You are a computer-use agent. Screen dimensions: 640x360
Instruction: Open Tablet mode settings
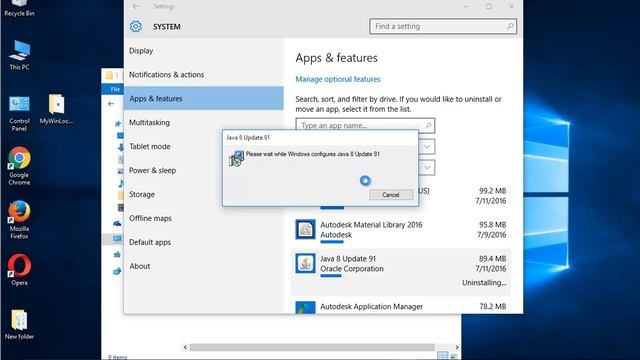[x=173, y=147]
